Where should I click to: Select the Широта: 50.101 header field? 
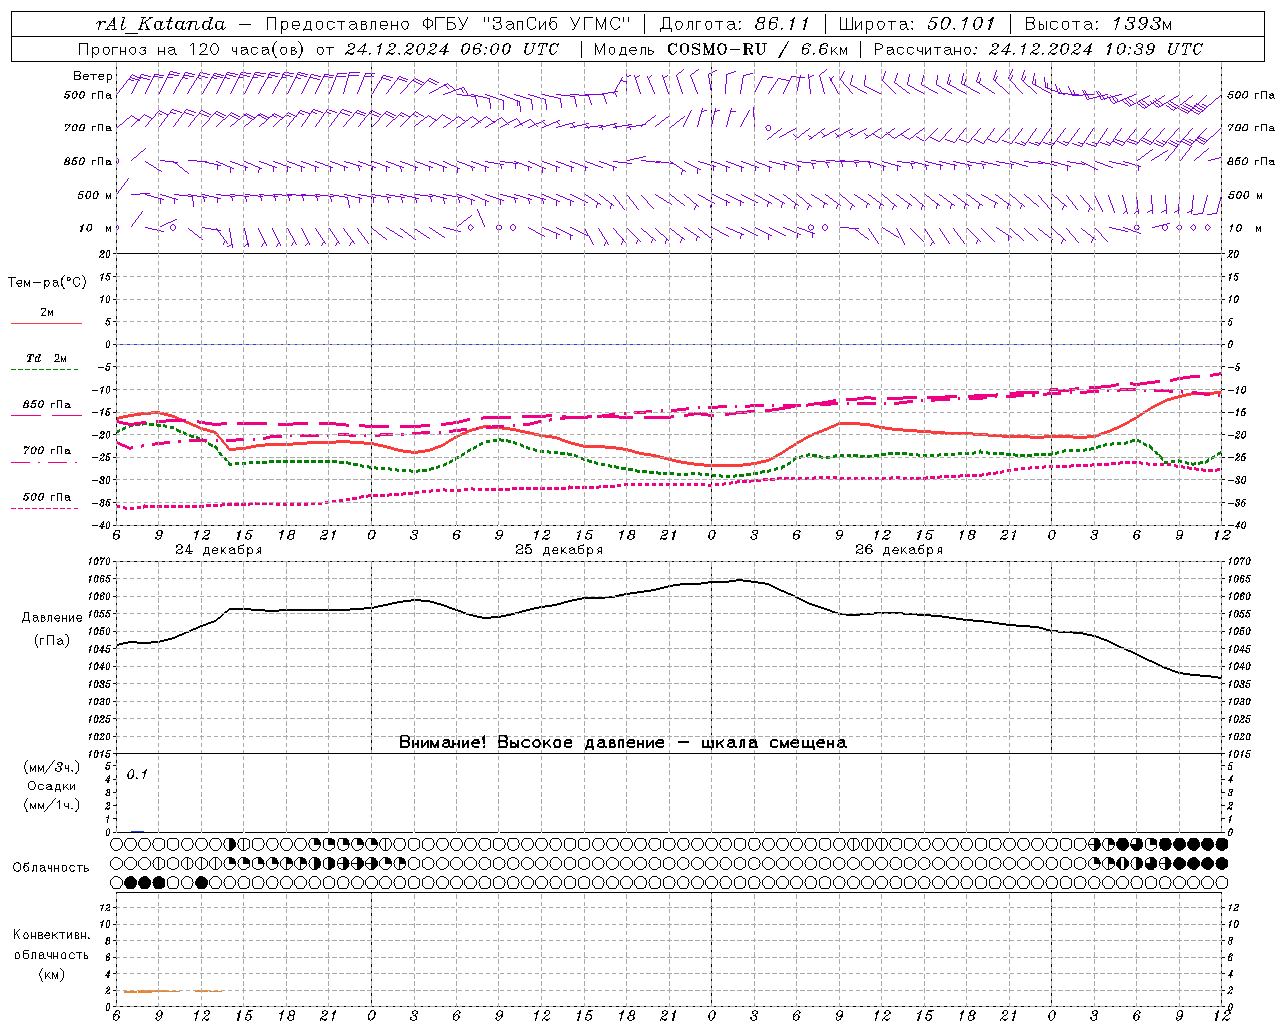[x=917, y=24]
